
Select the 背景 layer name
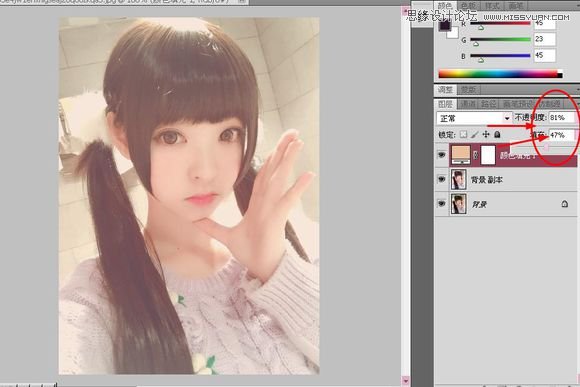click(x=479, y=204)
